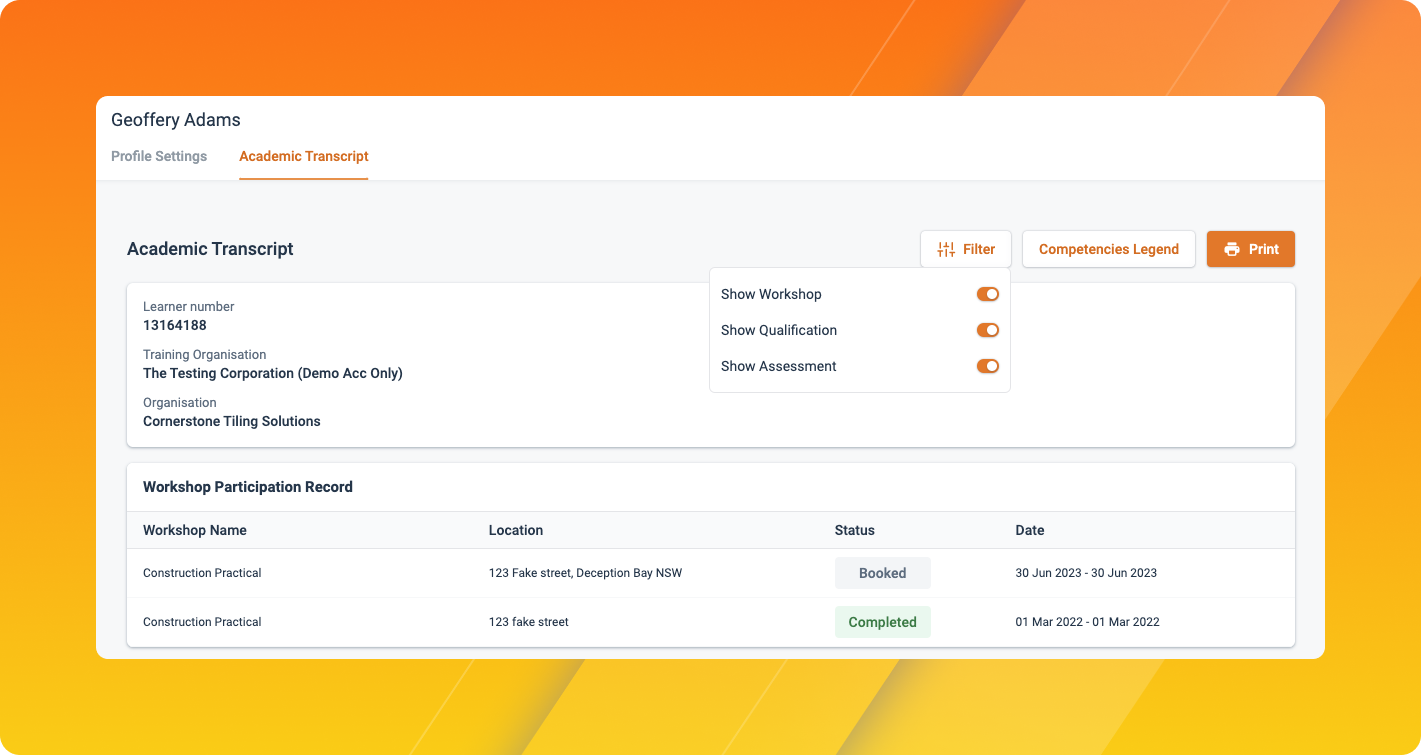Select the Completed status badge

[883, 621]
